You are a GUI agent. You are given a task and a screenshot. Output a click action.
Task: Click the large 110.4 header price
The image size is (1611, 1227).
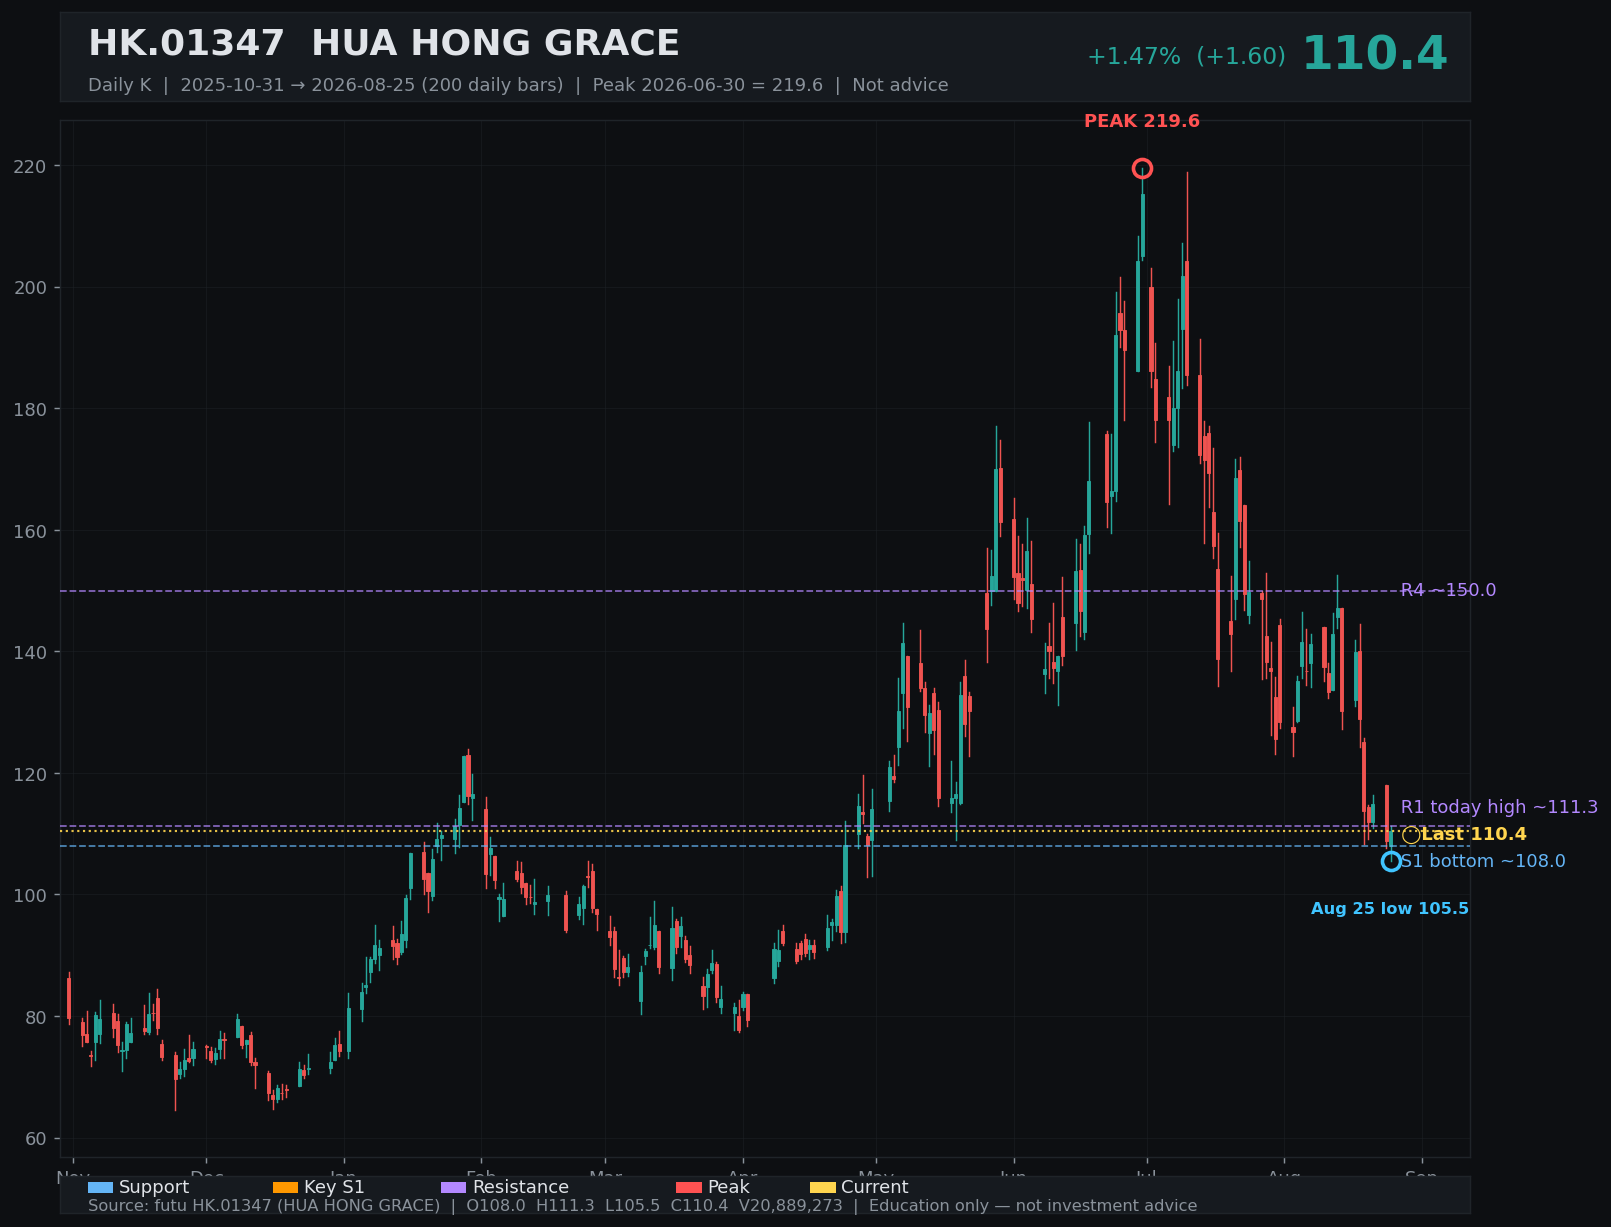pos(1374,54)
